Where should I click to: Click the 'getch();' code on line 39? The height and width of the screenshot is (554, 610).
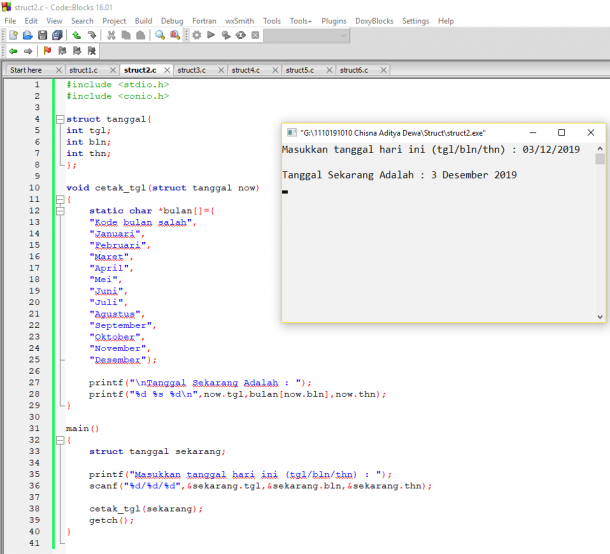[x=111, y=521]
